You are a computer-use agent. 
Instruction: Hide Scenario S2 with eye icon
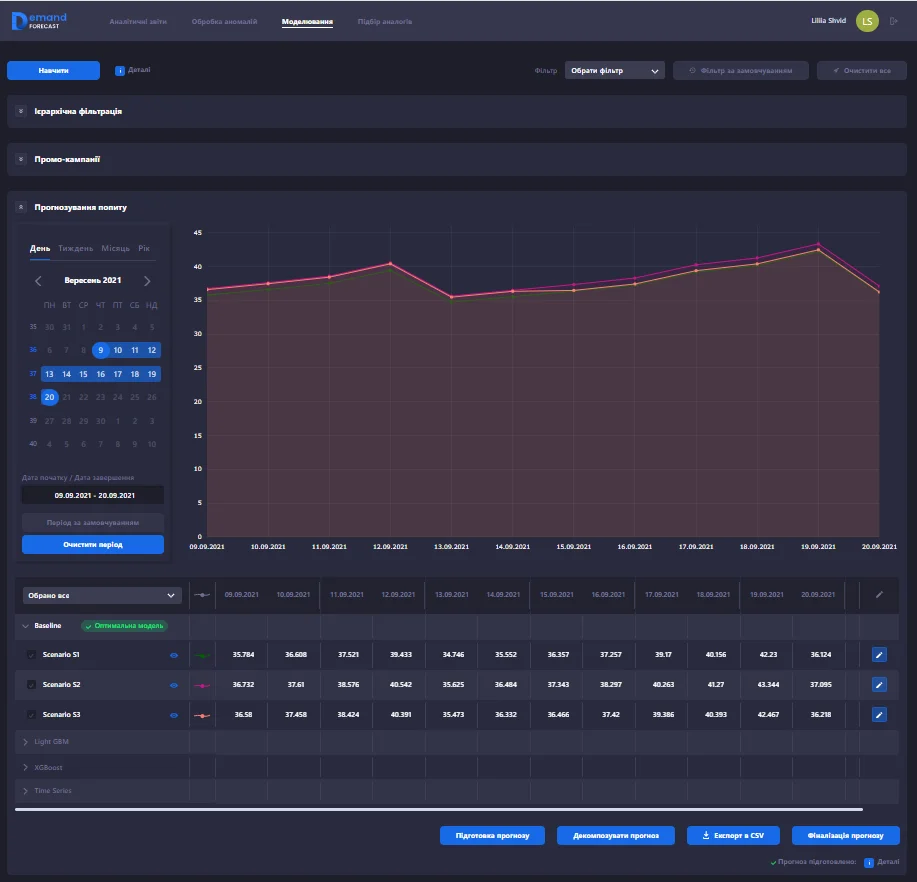pos(174,685)
